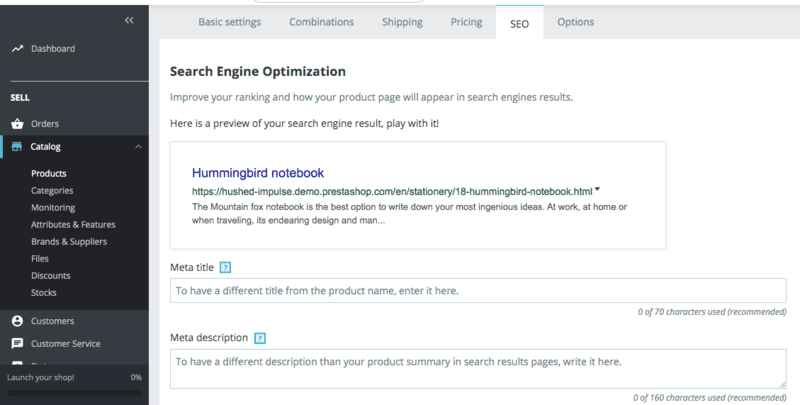Open Attributes & Features submenu item

click(x=73, y=224)
